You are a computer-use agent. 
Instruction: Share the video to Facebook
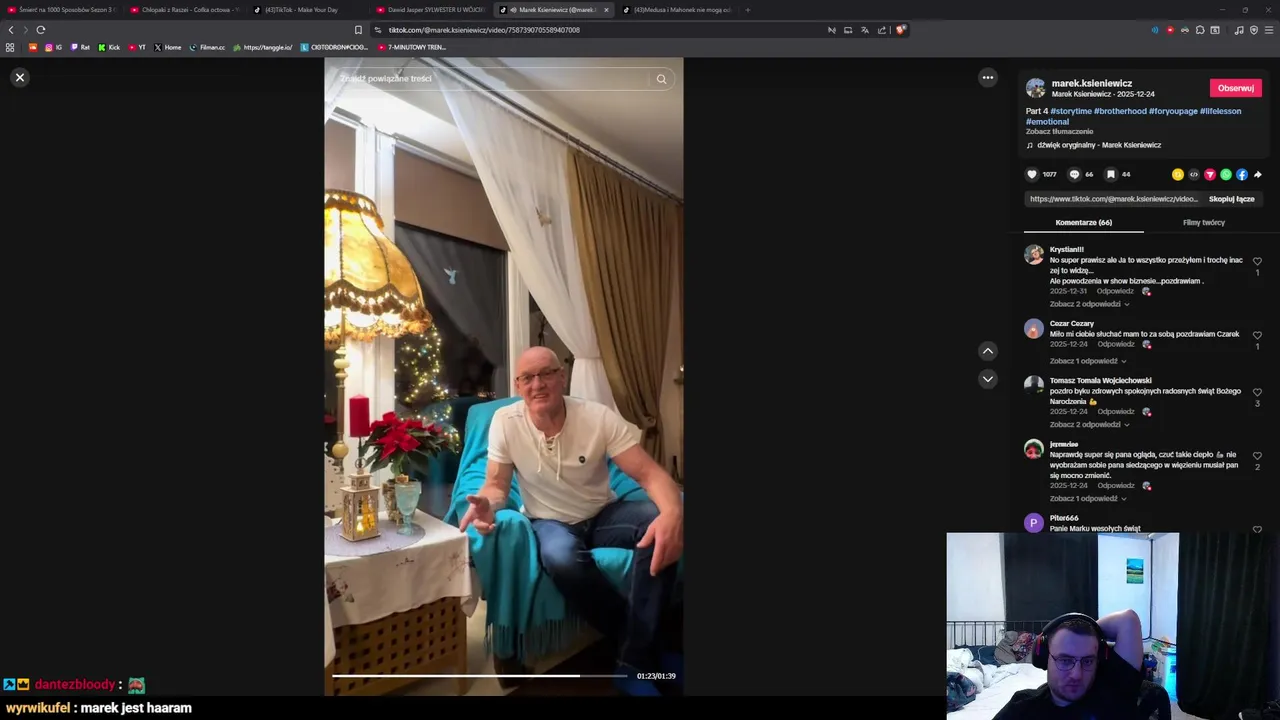click(x=1242, y=174)
